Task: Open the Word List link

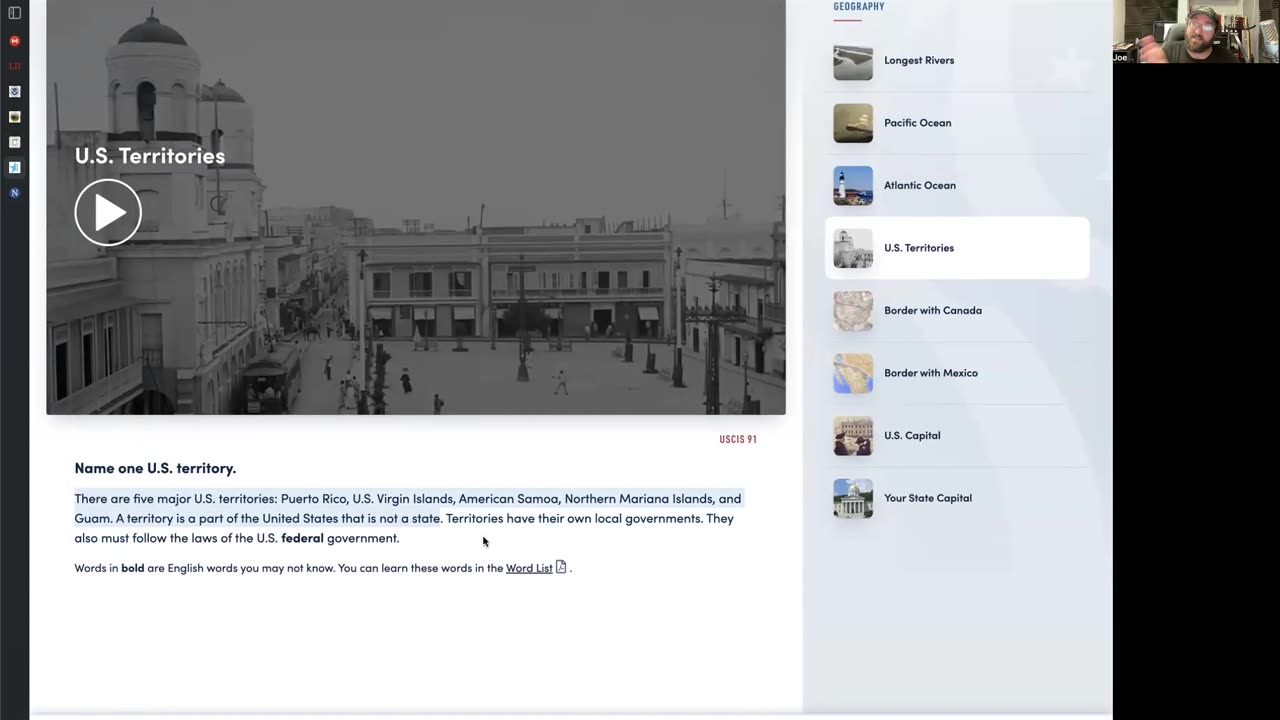Action: [529, 568]
